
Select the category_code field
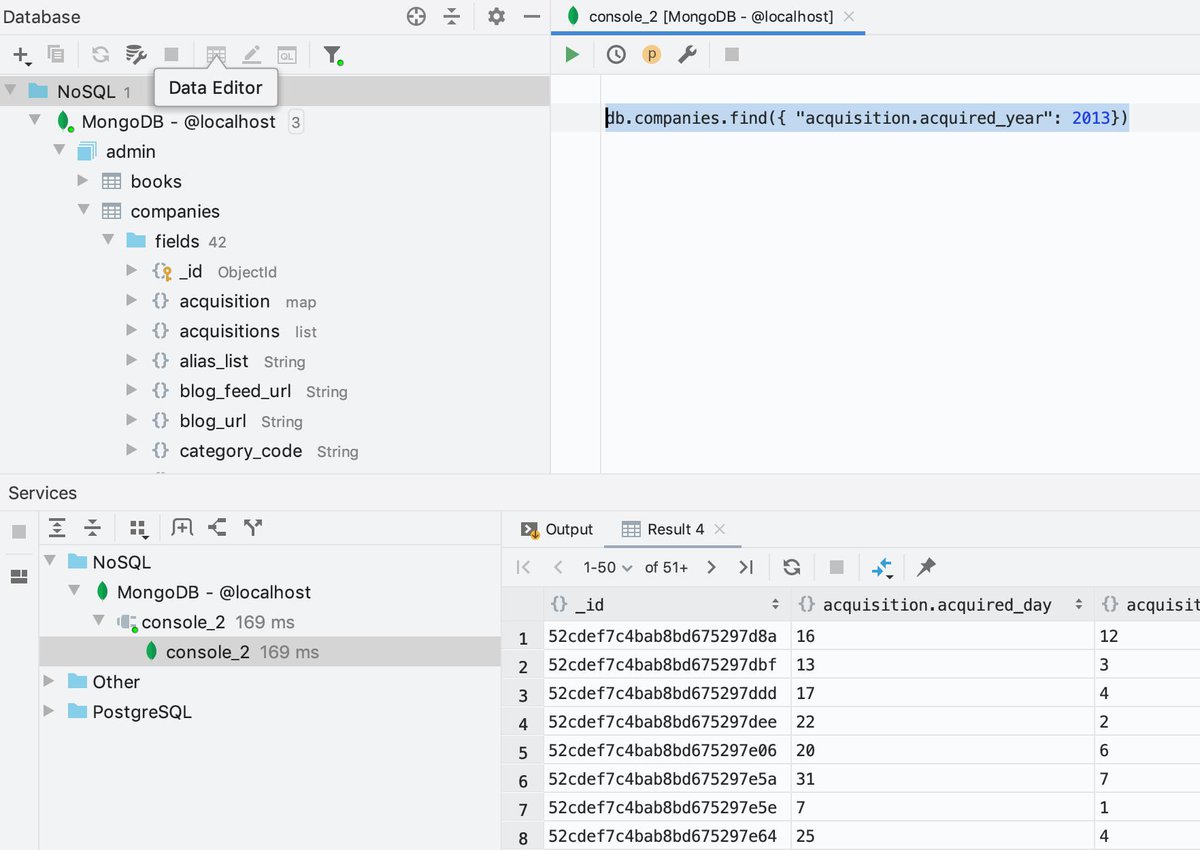click(241, 451)
